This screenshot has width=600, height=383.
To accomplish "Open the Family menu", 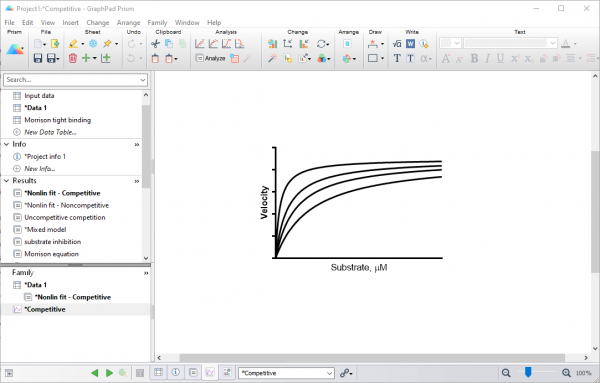I will (157, 23).
